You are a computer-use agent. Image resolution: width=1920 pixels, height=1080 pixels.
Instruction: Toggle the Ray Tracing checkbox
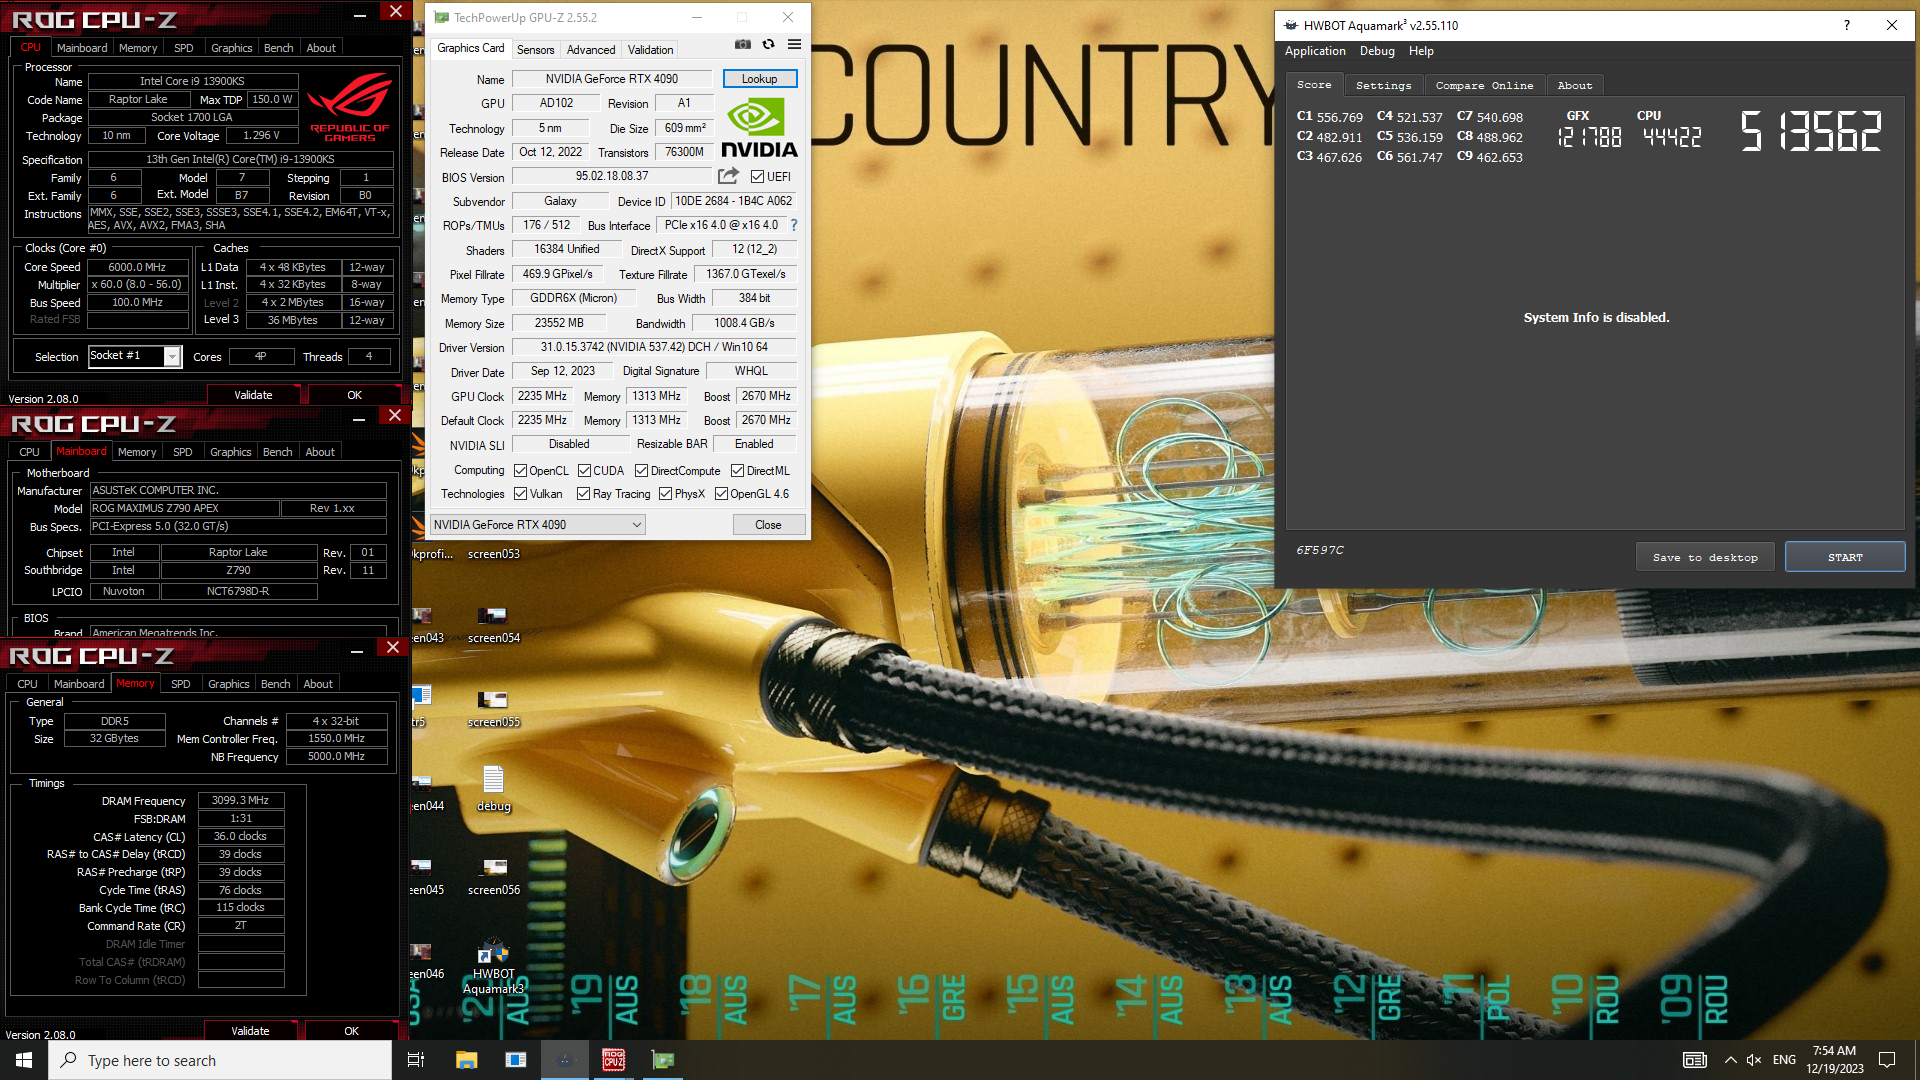click(x=584, y=494)
